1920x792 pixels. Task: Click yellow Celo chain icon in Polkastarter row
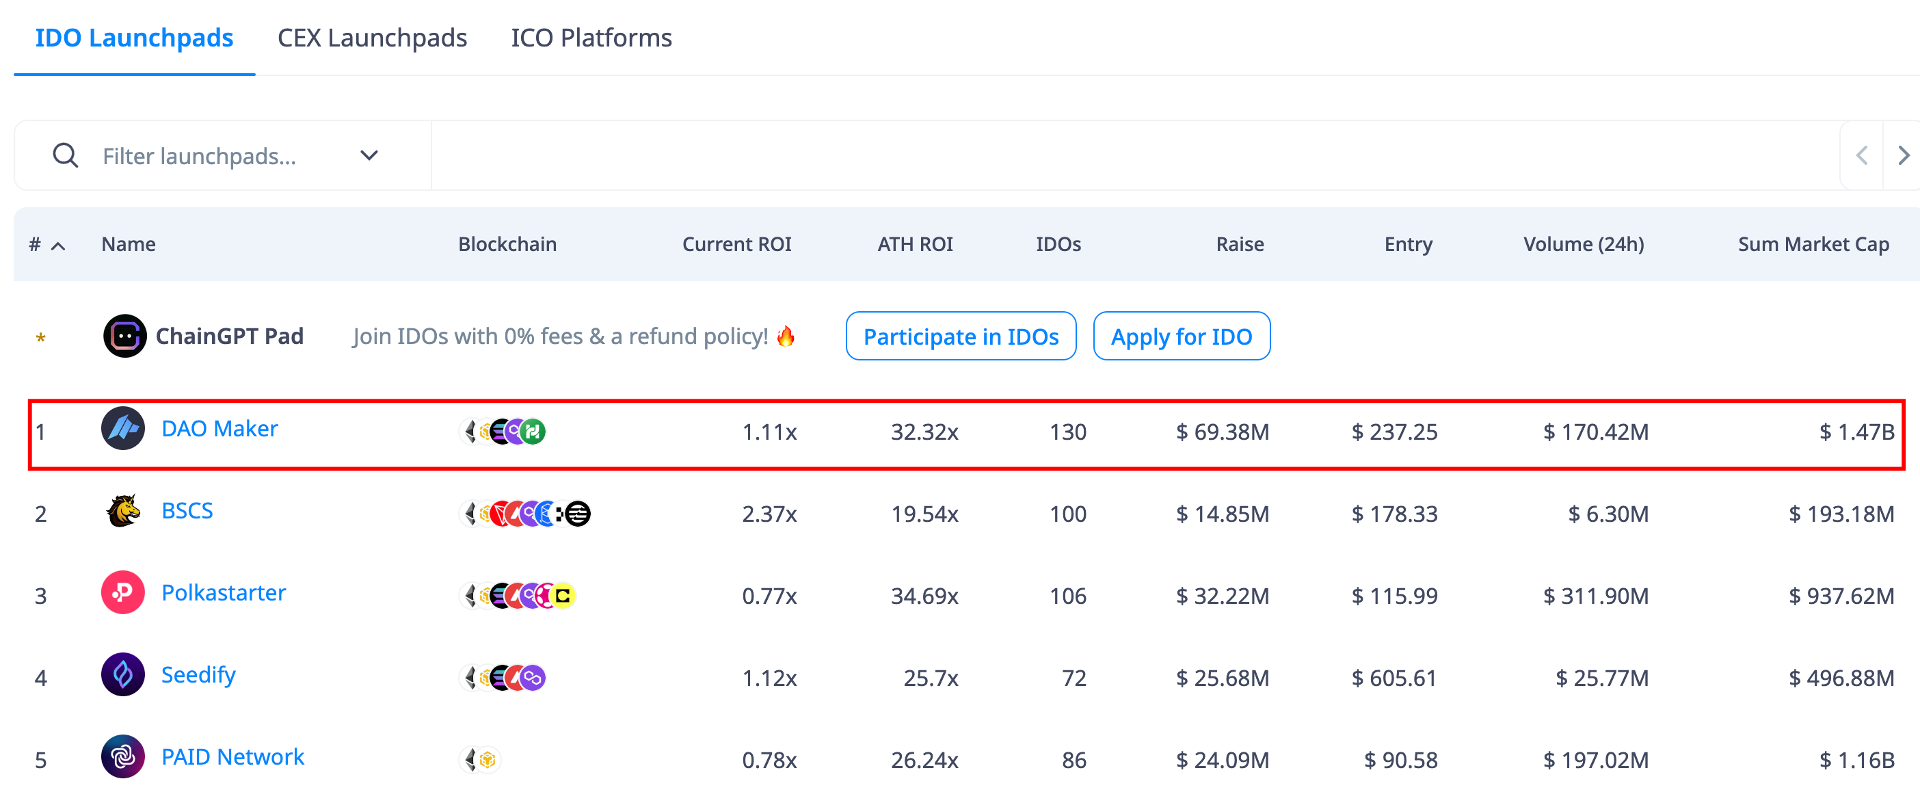point(563,596)
